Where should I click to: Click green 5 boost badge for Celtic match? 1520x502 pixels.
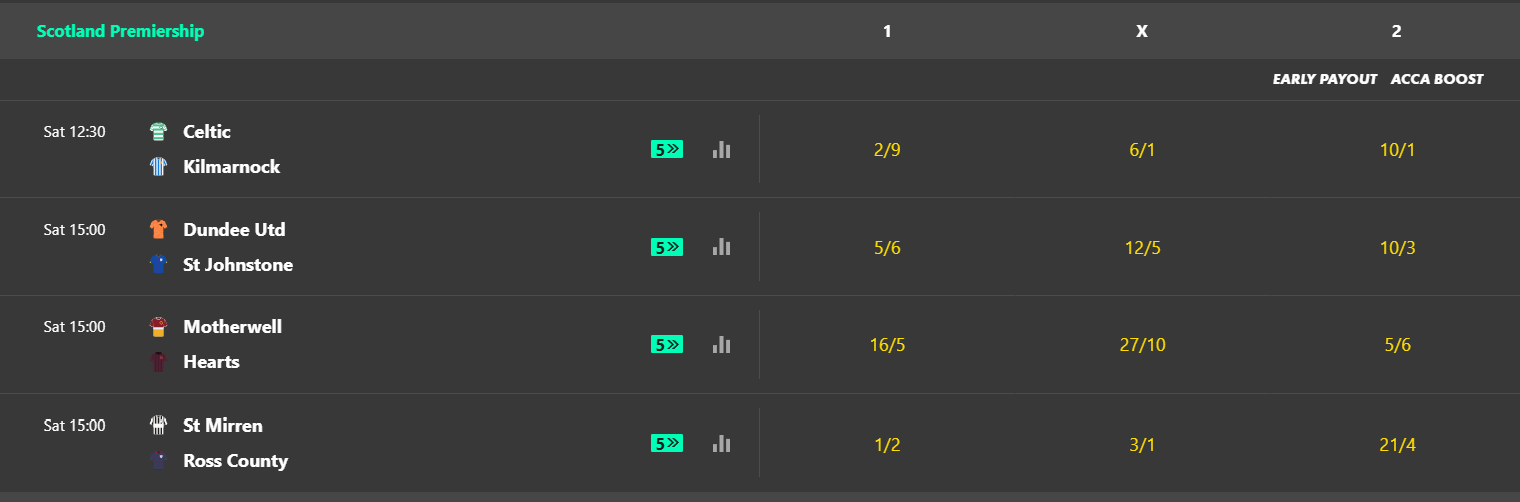point(667,149)
